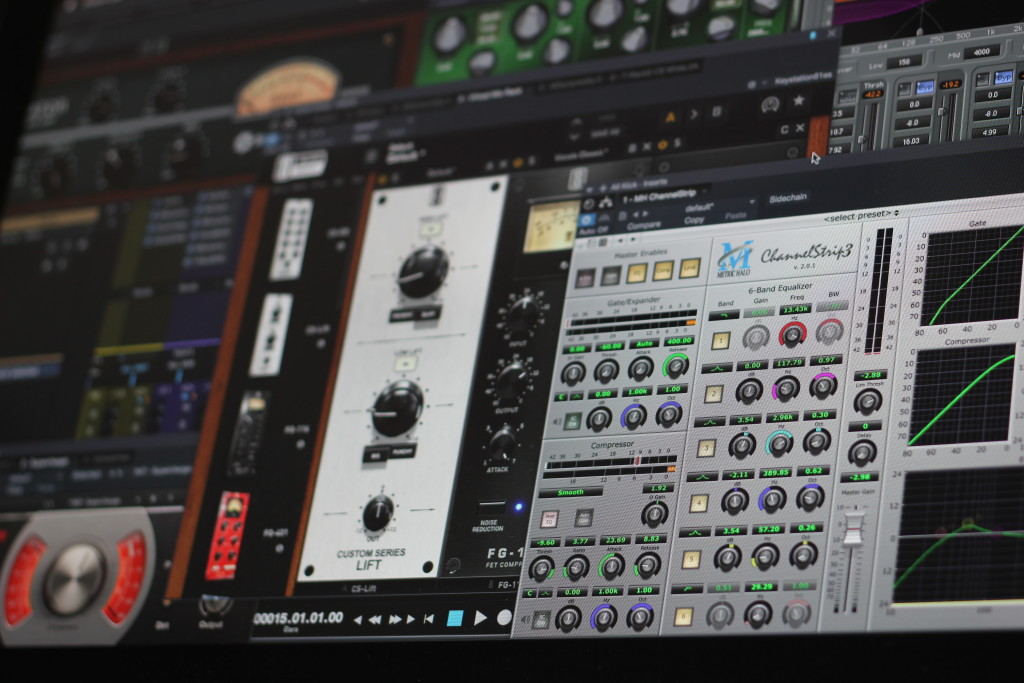This screenshot has width=1024, height=683.
Task: Click the FG-116 INPUT knob
Action: 523,313
